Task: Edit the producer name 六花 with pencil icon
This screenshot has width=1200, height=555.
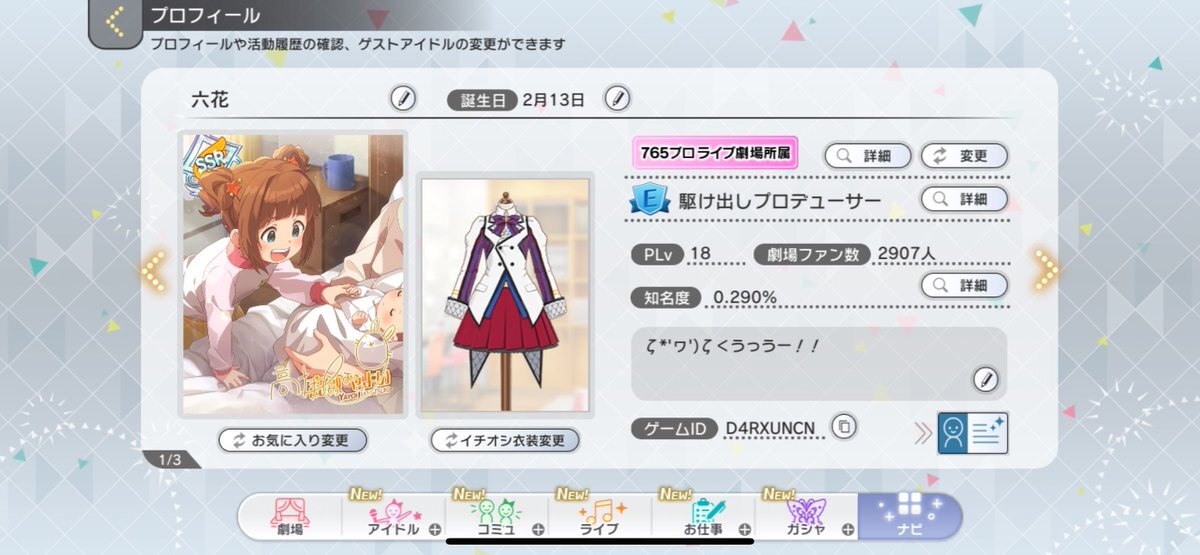Action: coord(402,98)
